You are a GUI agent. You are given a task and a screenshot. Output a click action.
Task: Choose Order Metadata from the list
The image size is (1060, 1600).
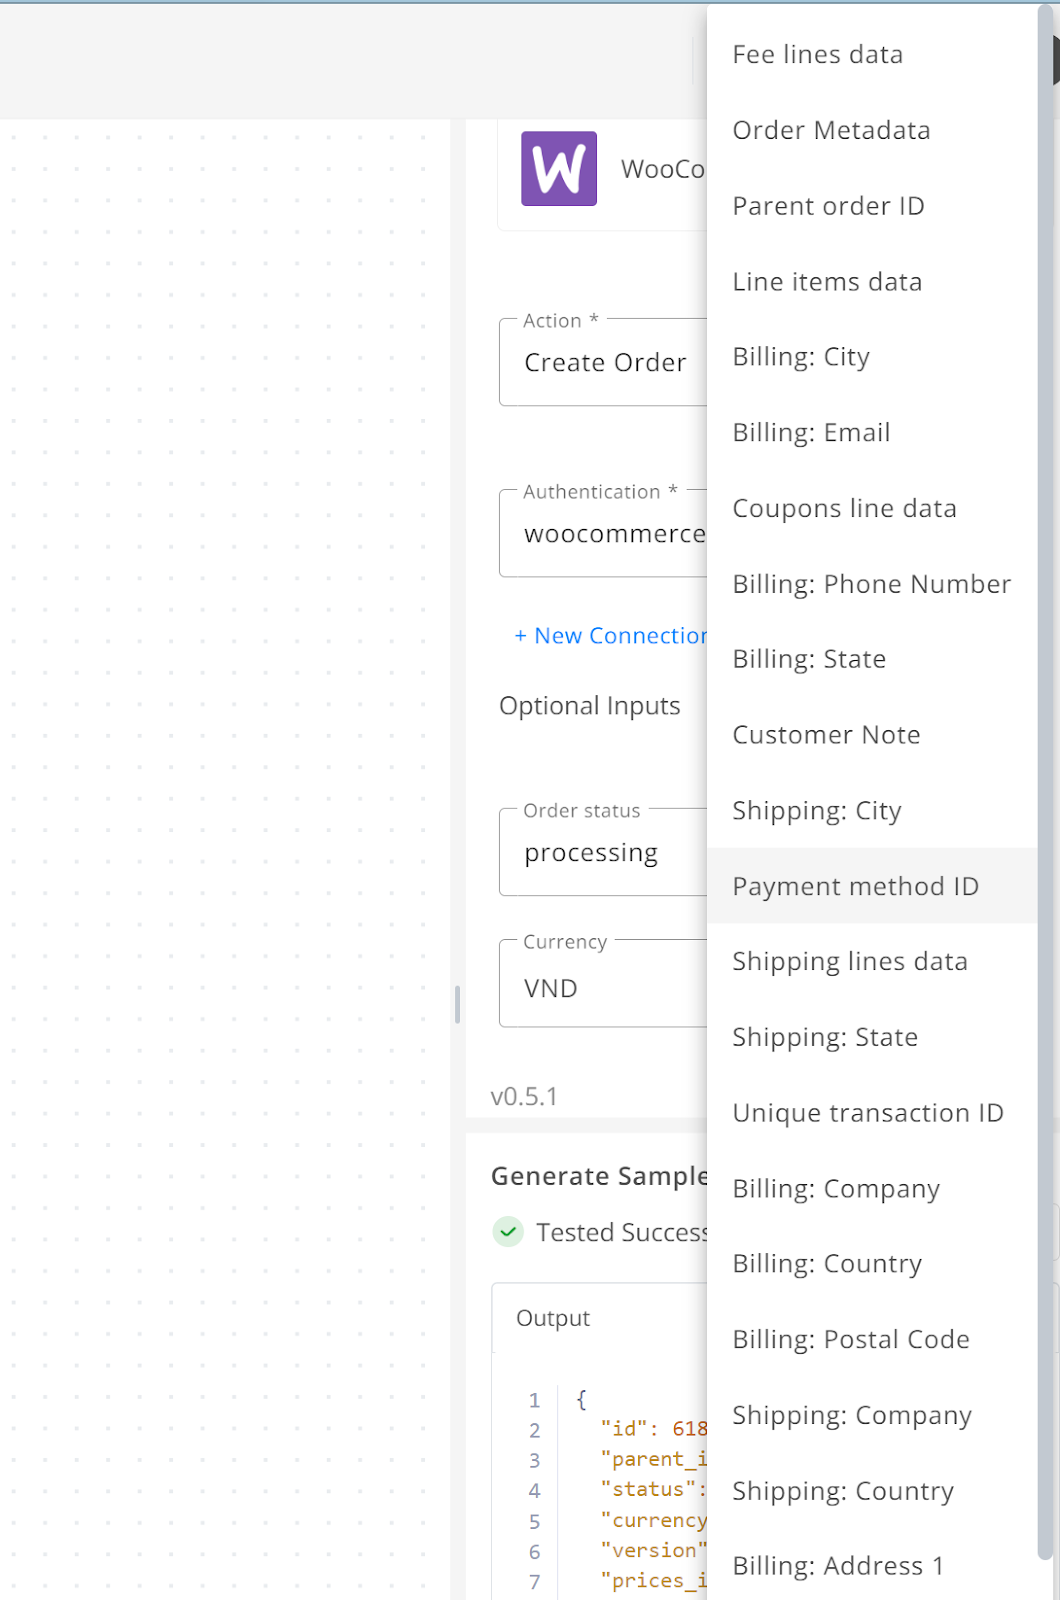872,131
